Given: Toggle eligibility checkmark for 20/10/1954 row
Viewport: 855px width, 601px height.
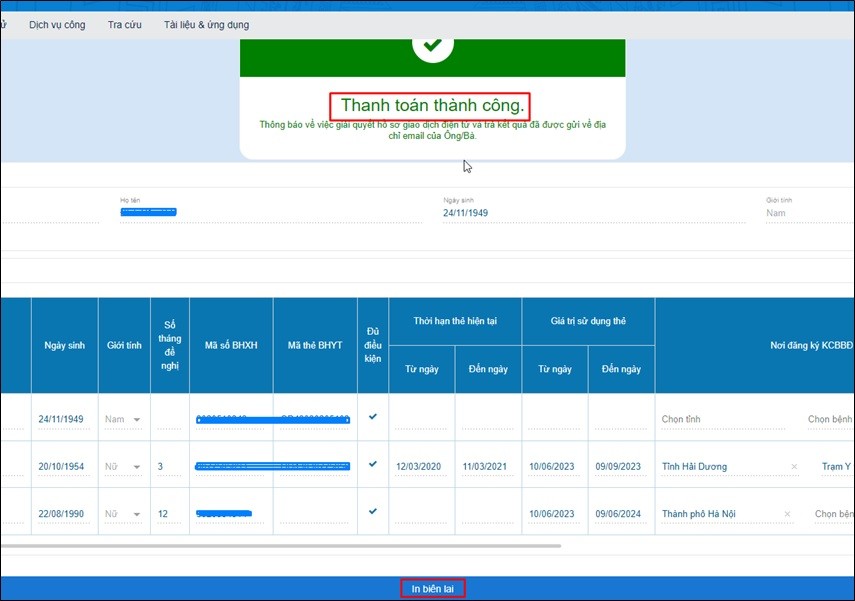Looking at the screenshot, I should click(373, 464).
